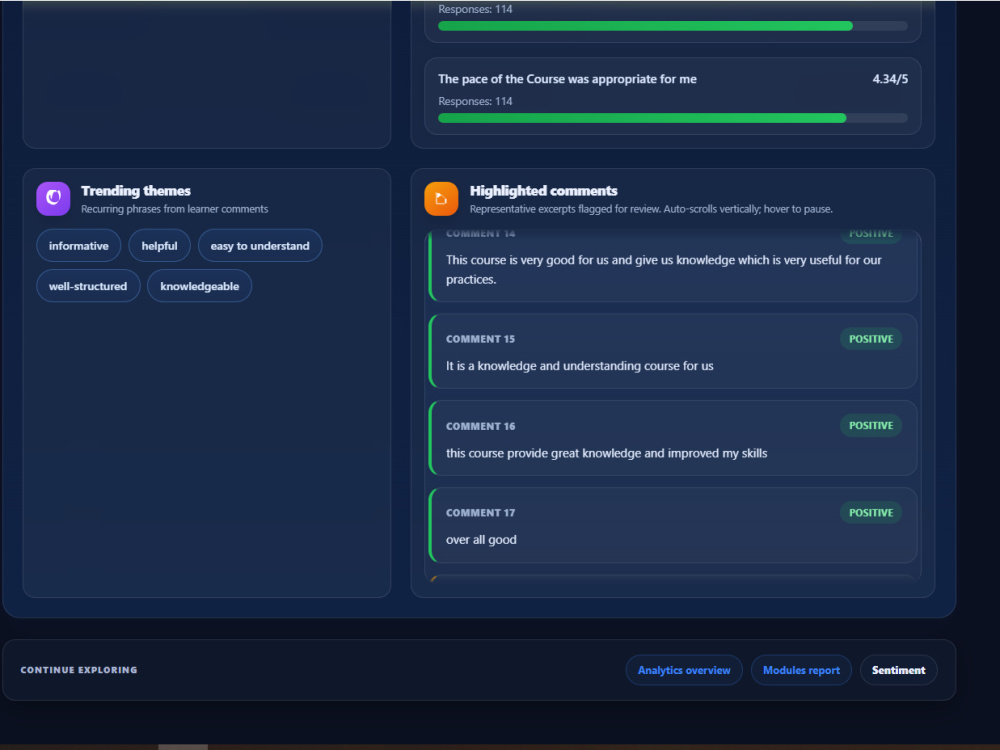Image resolution: width=1000 pixels, height=750 pixels.
Task: Click 'The pace of the Course was appropriate' heading
Action: (567, 79)
